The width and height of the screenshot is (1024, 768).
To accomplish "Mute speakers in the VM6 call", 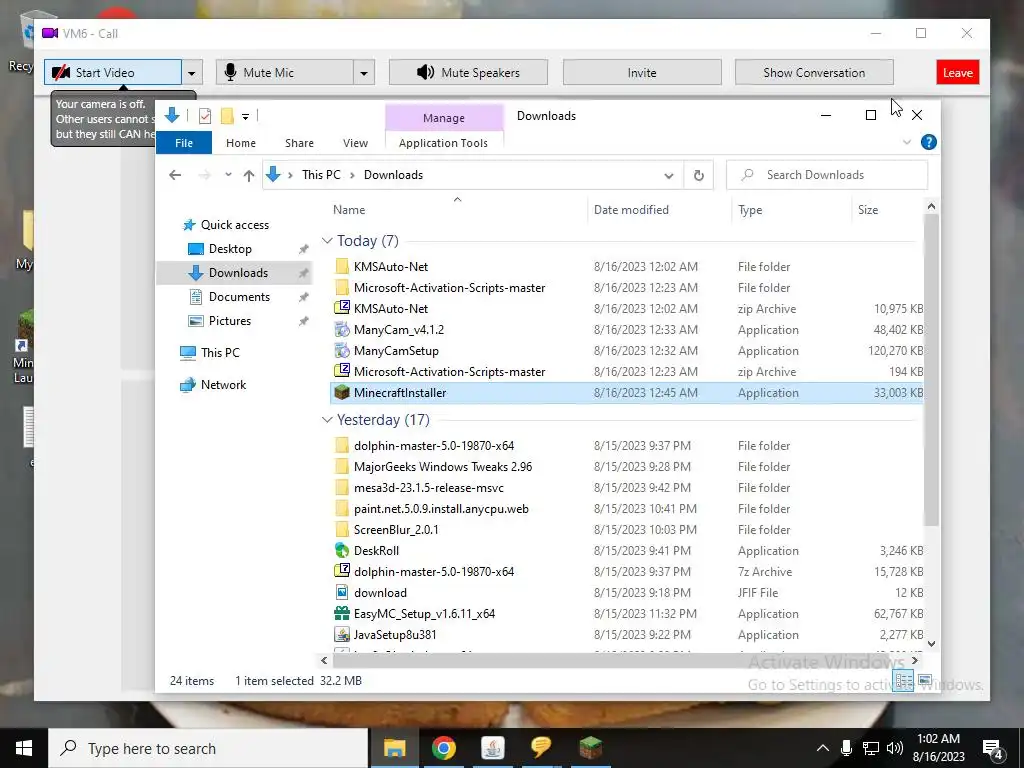I will coord(468,72).
